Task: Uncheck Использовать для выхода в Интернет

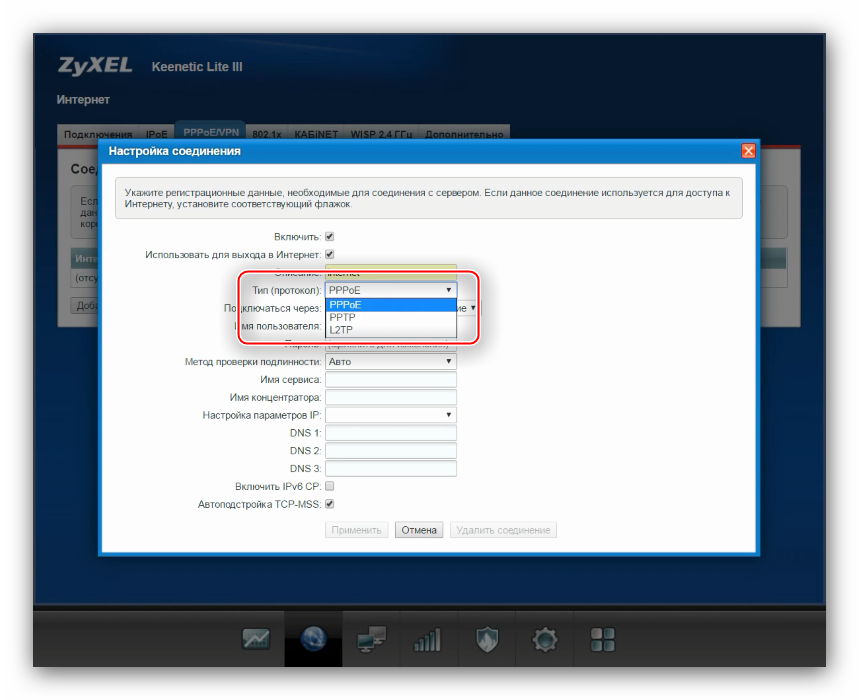Action: [x=330, y=256]
